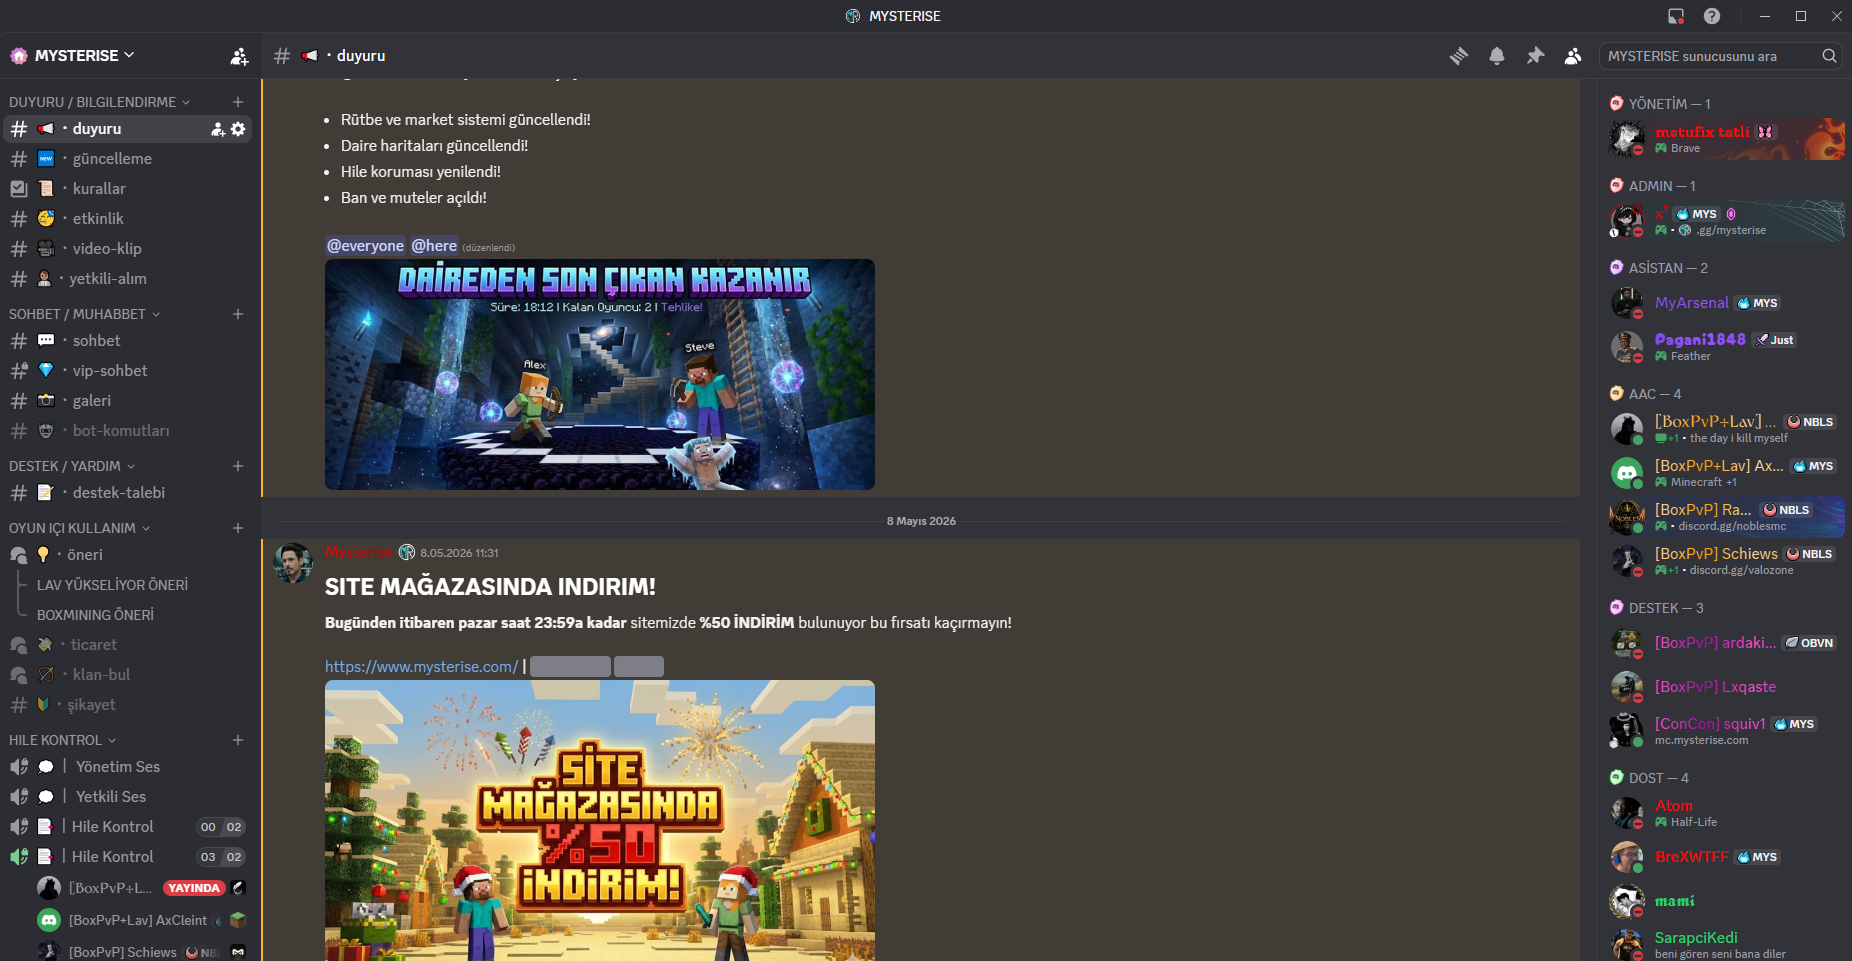
Task: Add channel to OYUN IÇI KULLANIM category
Action: 238,528
